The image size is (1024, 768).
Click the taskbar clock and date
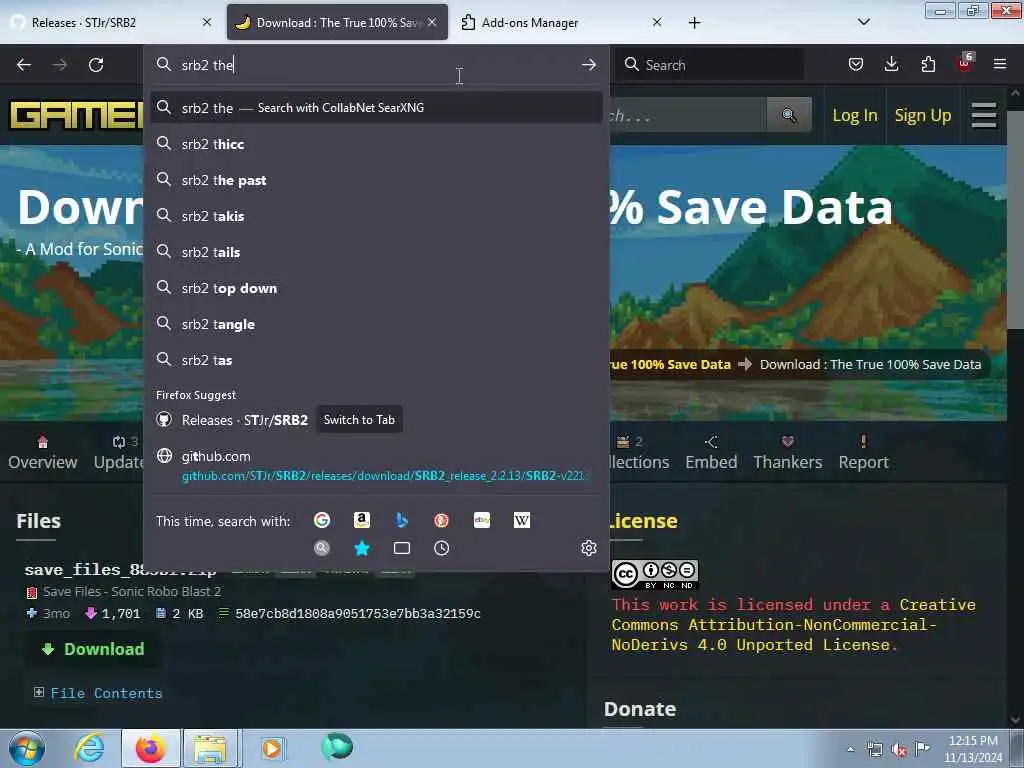pyautogui.click(x=972, y=749)
